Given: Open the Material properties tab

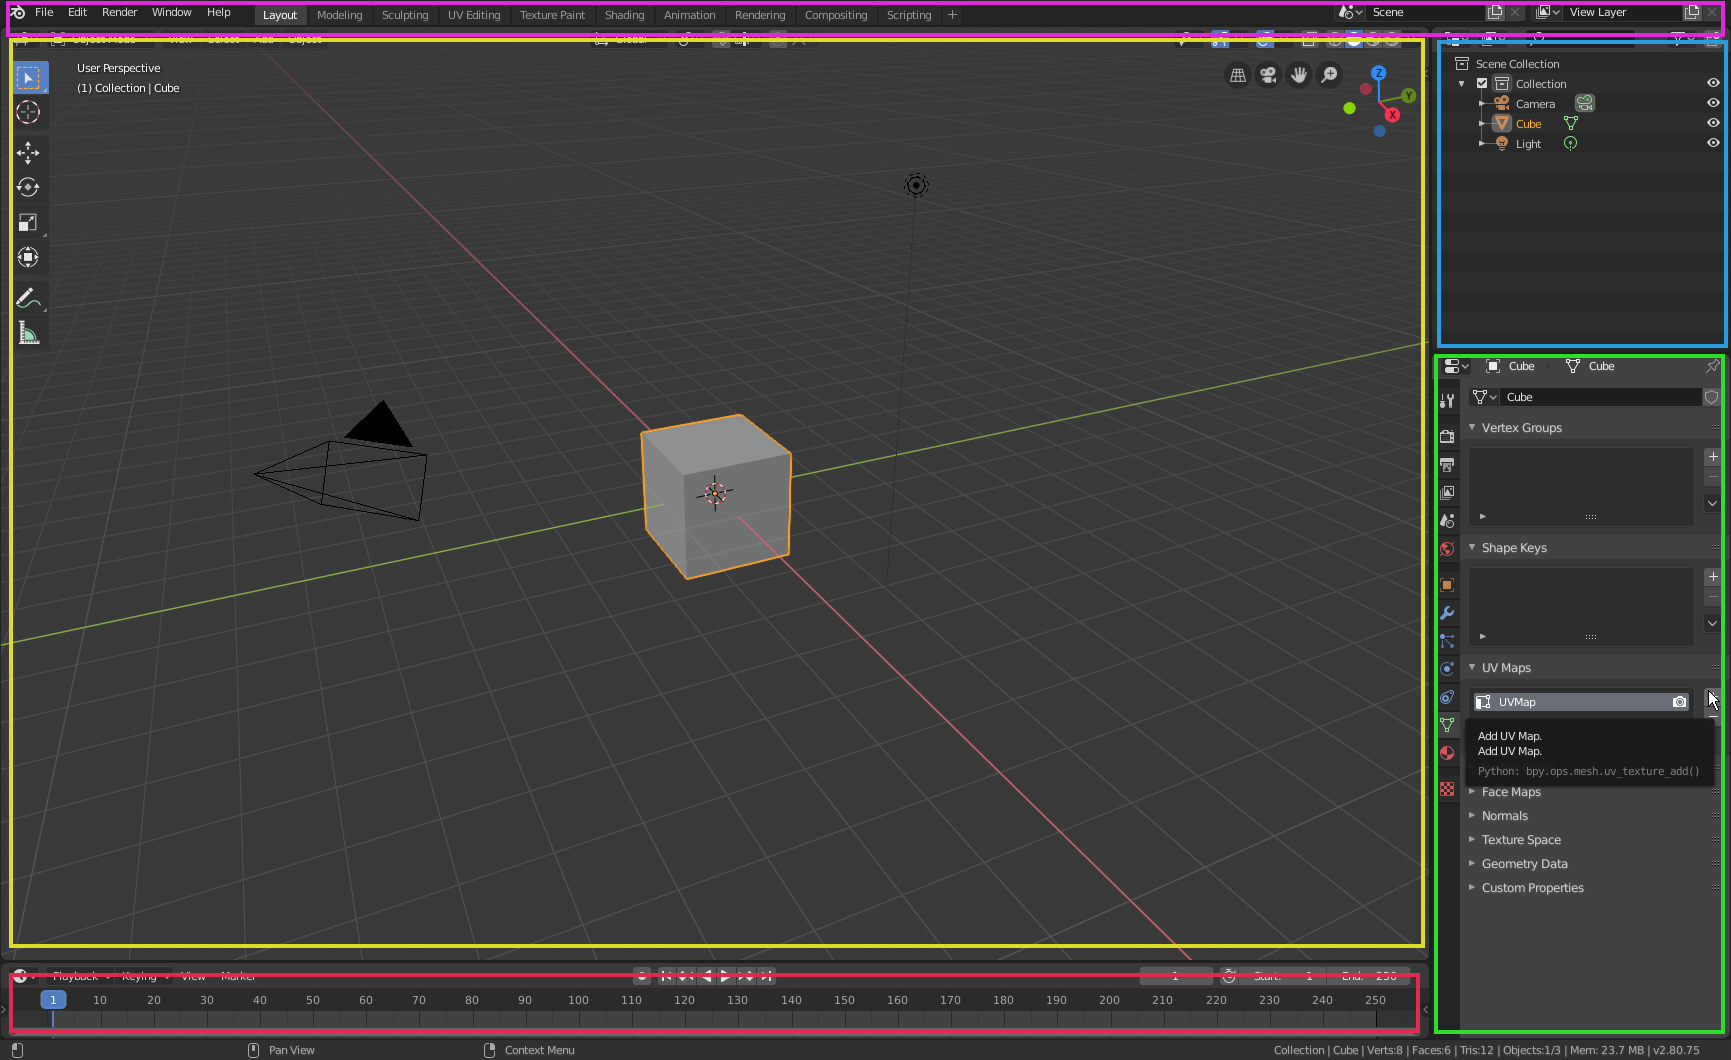Looking at the screenshot, I should [1447, 753].
